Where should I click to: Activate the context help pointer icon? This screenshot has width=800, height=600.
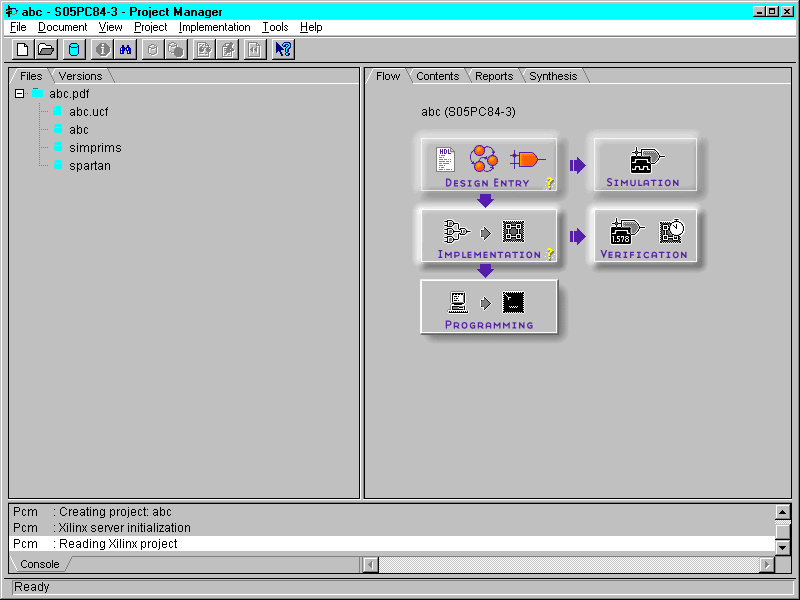[283, 49]
